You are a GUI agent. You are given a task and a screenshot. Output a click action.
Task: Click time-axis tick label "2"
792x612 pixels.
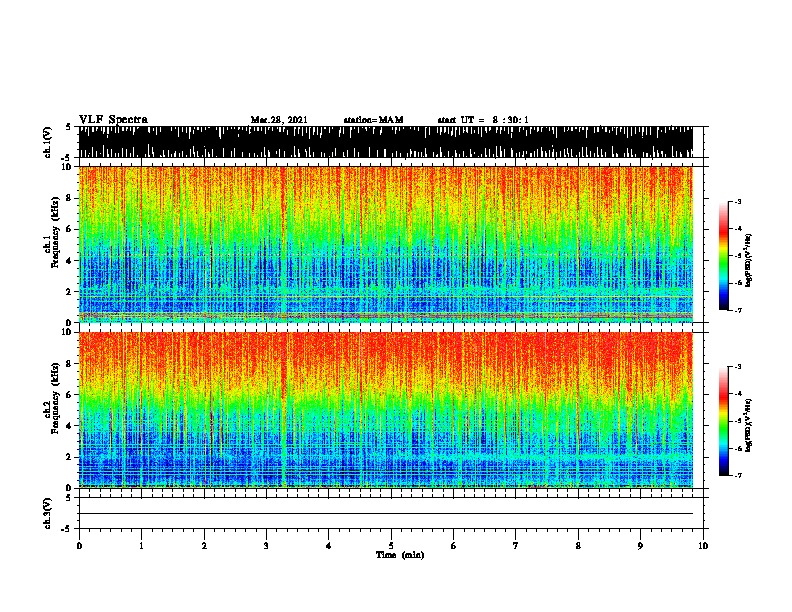(x=204, y=546)
